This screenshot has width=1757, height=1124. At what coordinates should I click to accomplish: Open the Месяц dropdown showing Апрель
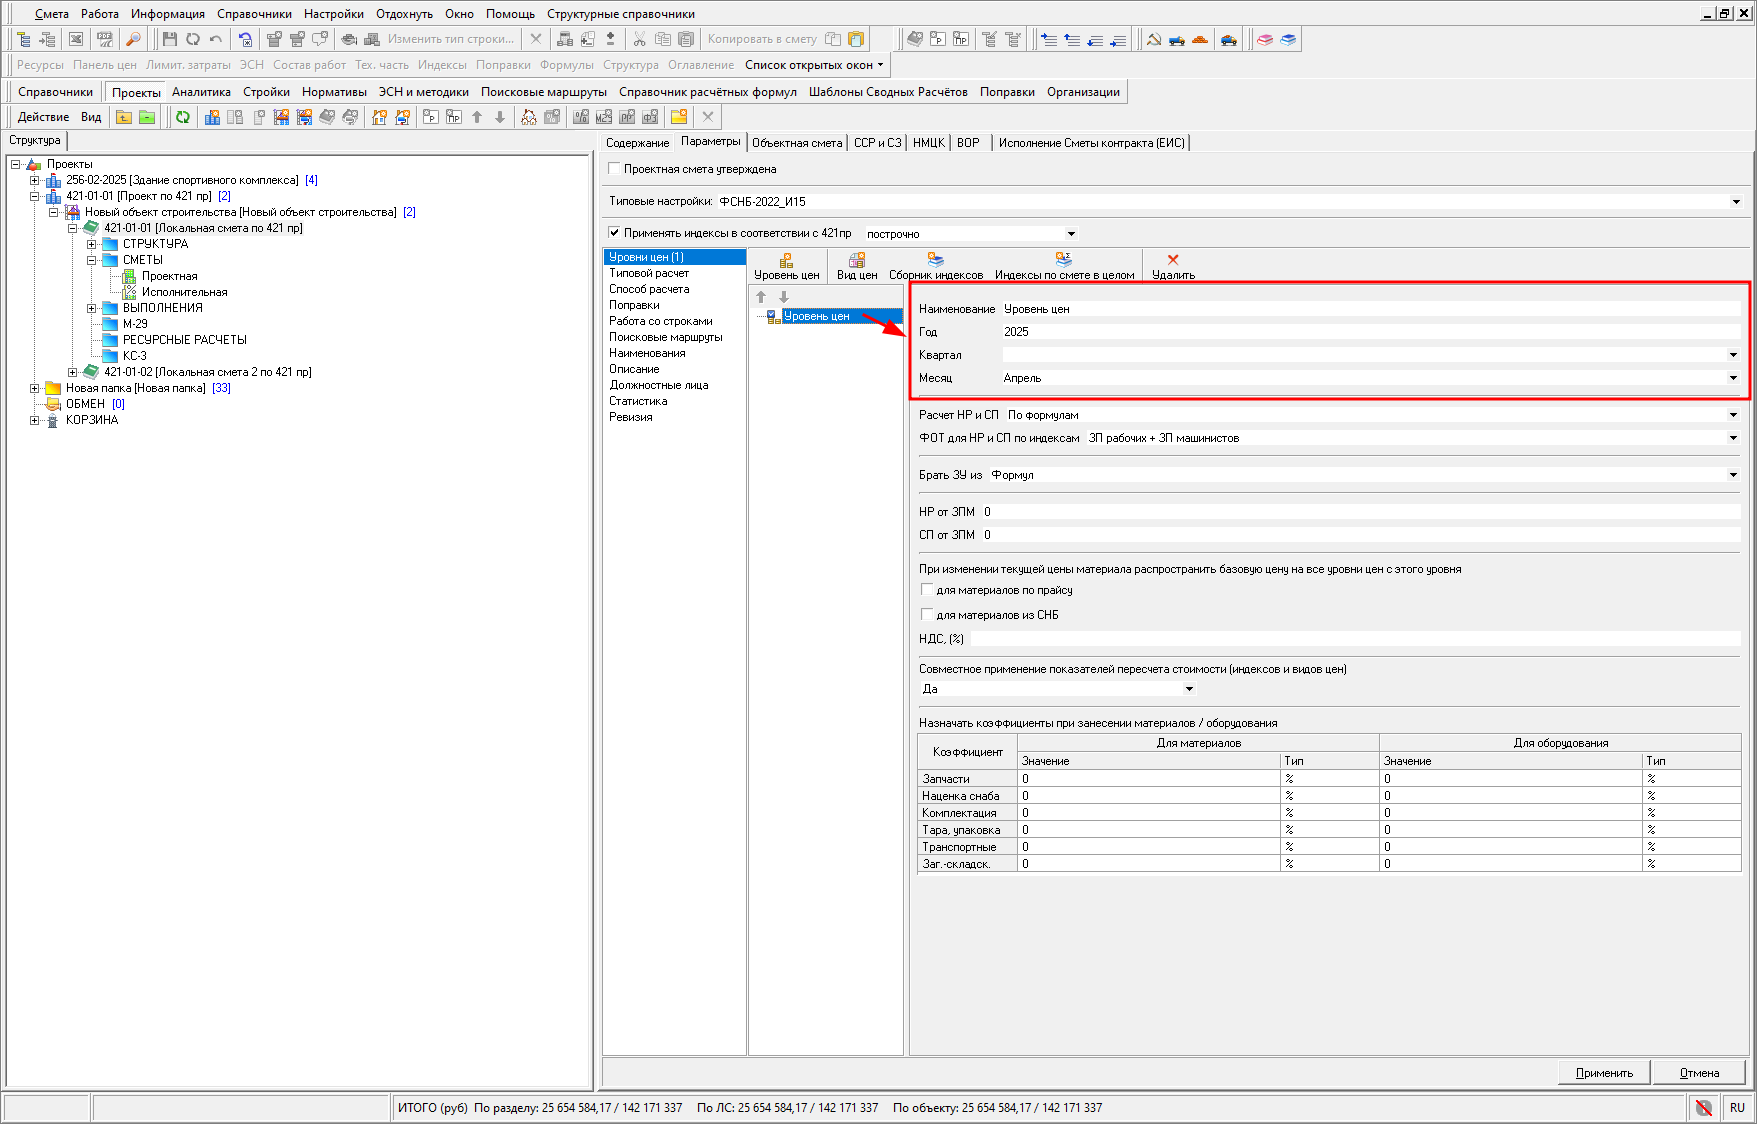pos(1732,378)
